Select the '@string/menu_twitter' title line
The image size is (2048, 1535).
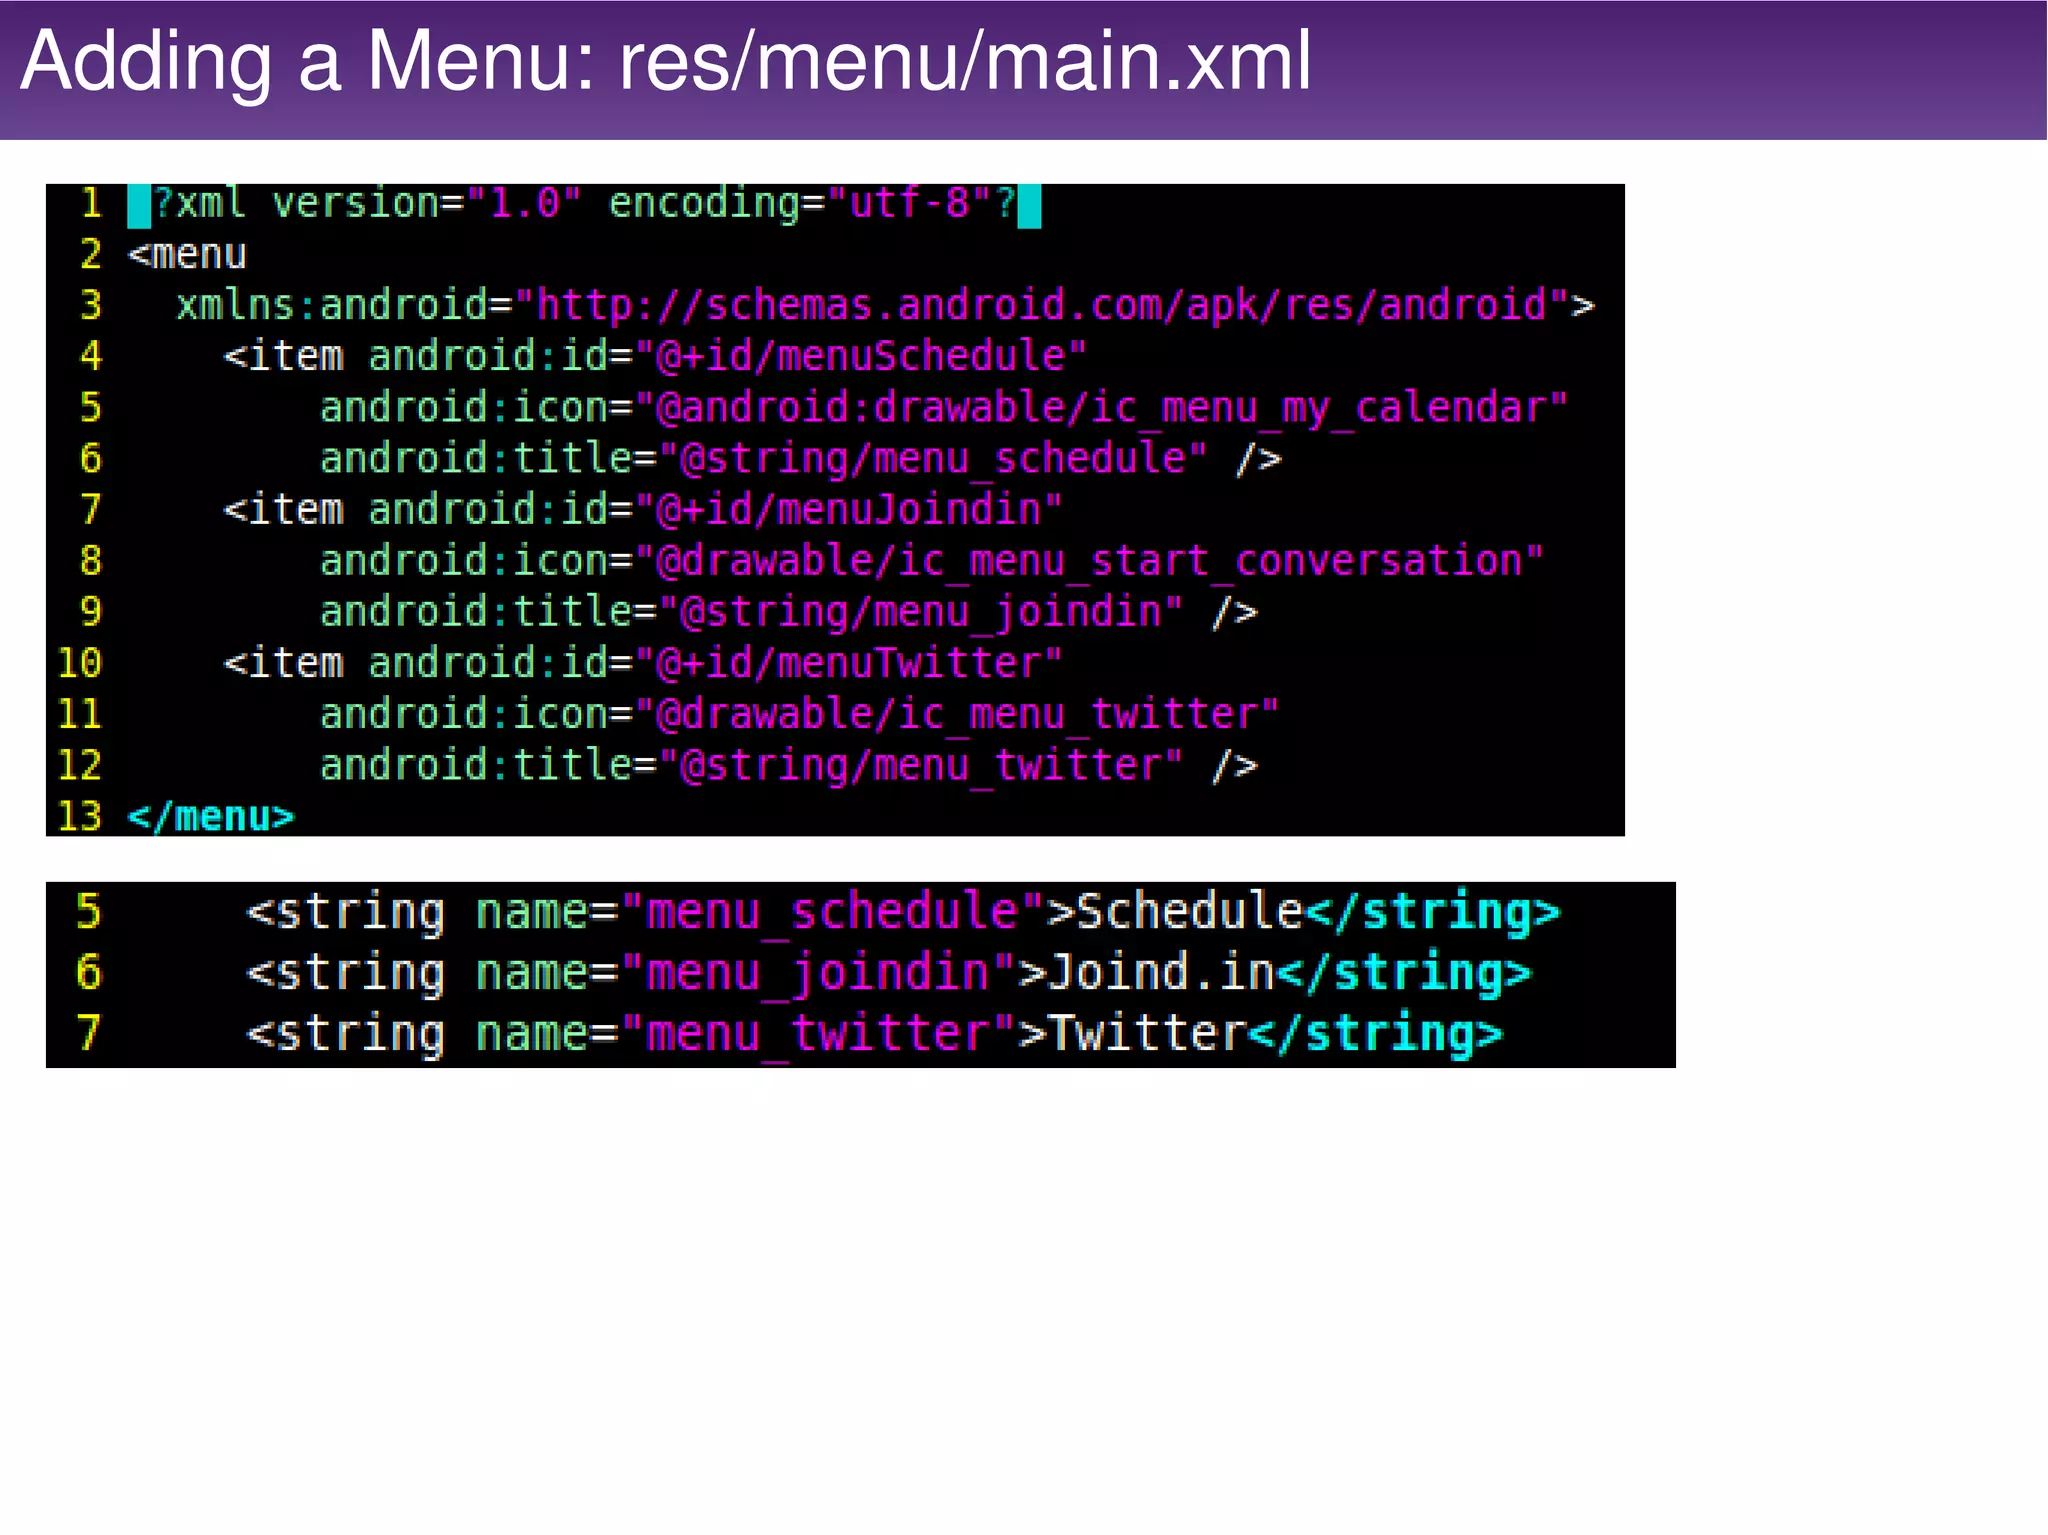pyautogui.click(x=788, y=766)
